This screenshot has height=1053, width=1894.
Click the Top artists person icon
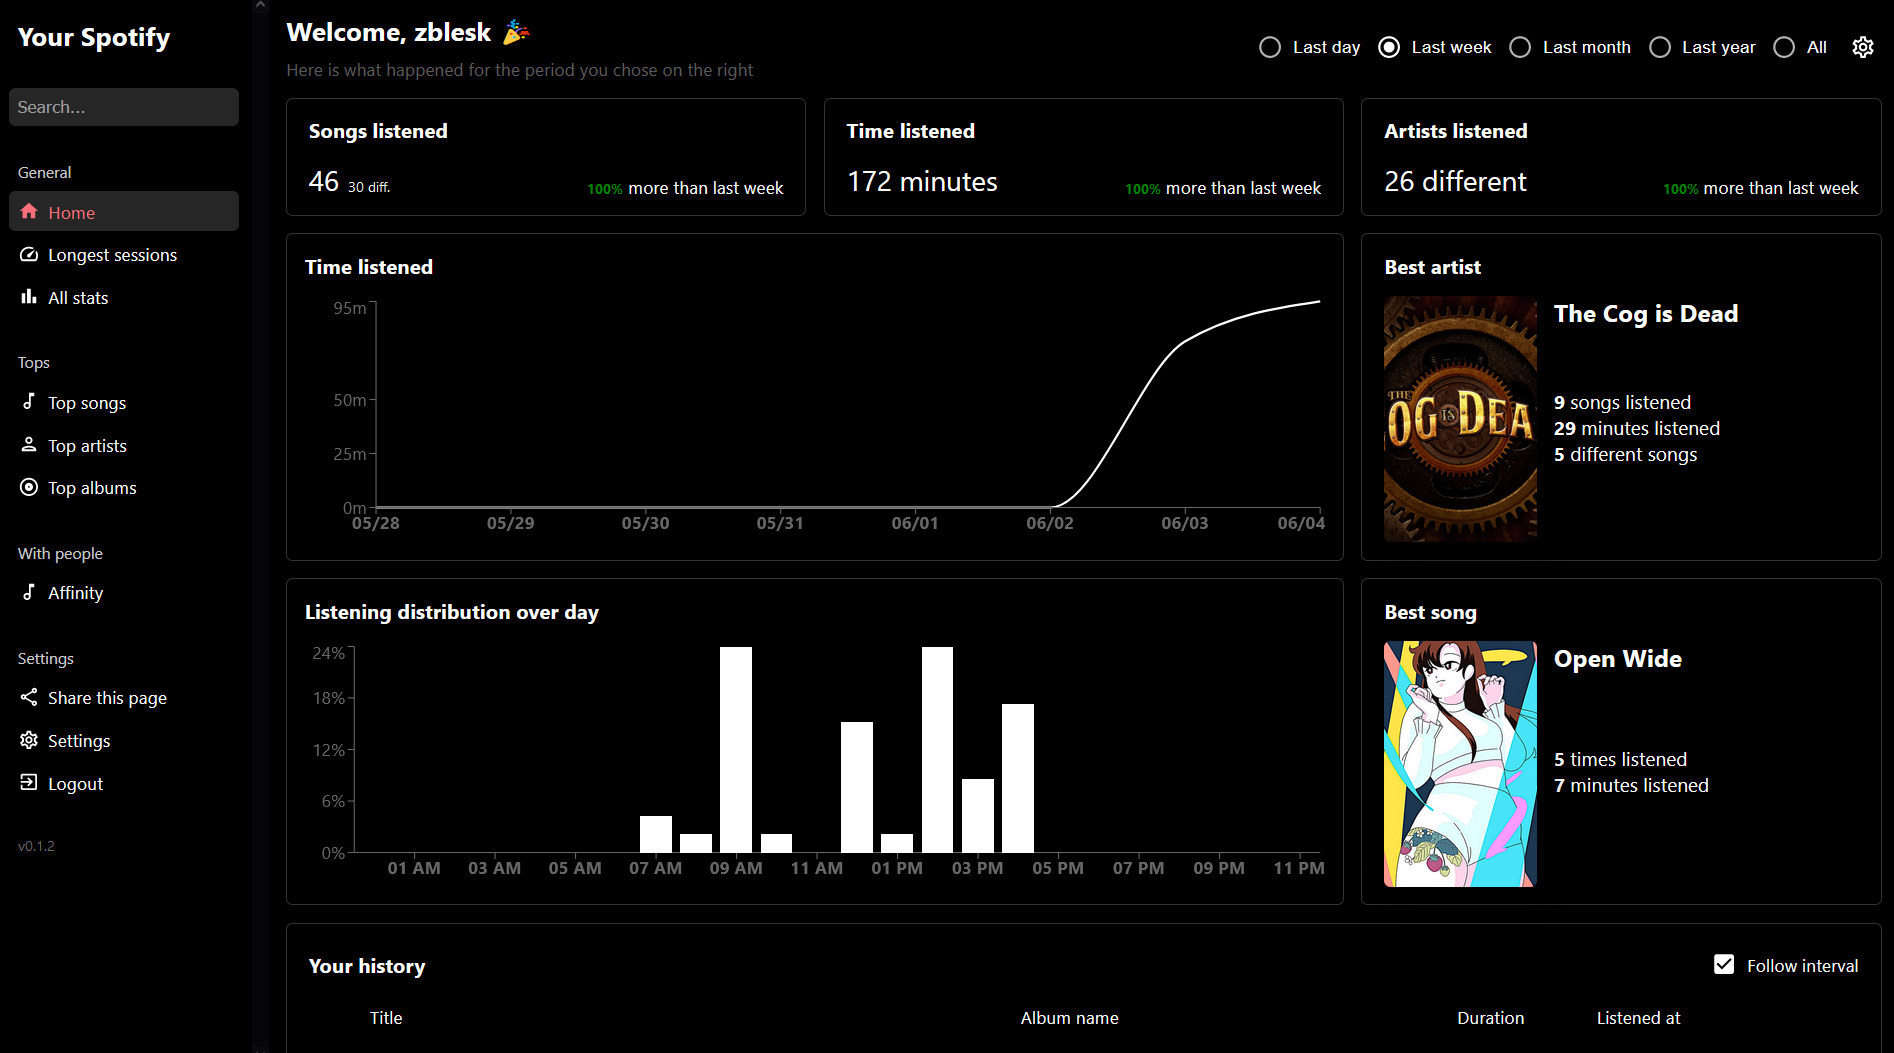click(x=29, y=445)
